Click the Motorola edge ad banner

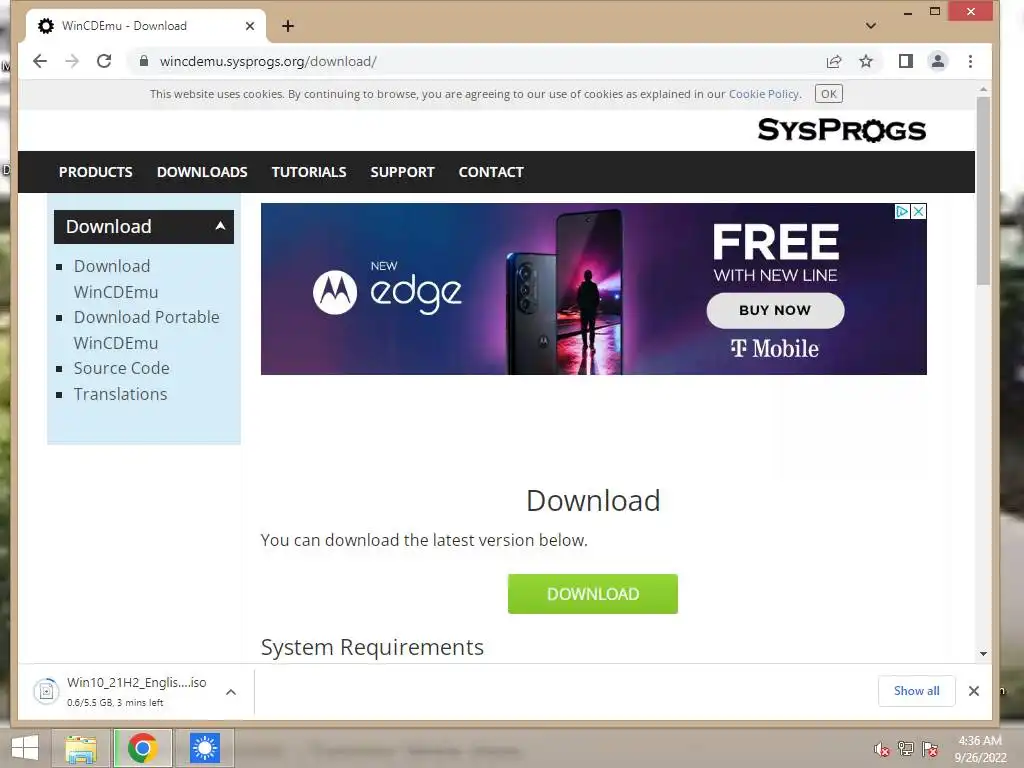(594, 289)
